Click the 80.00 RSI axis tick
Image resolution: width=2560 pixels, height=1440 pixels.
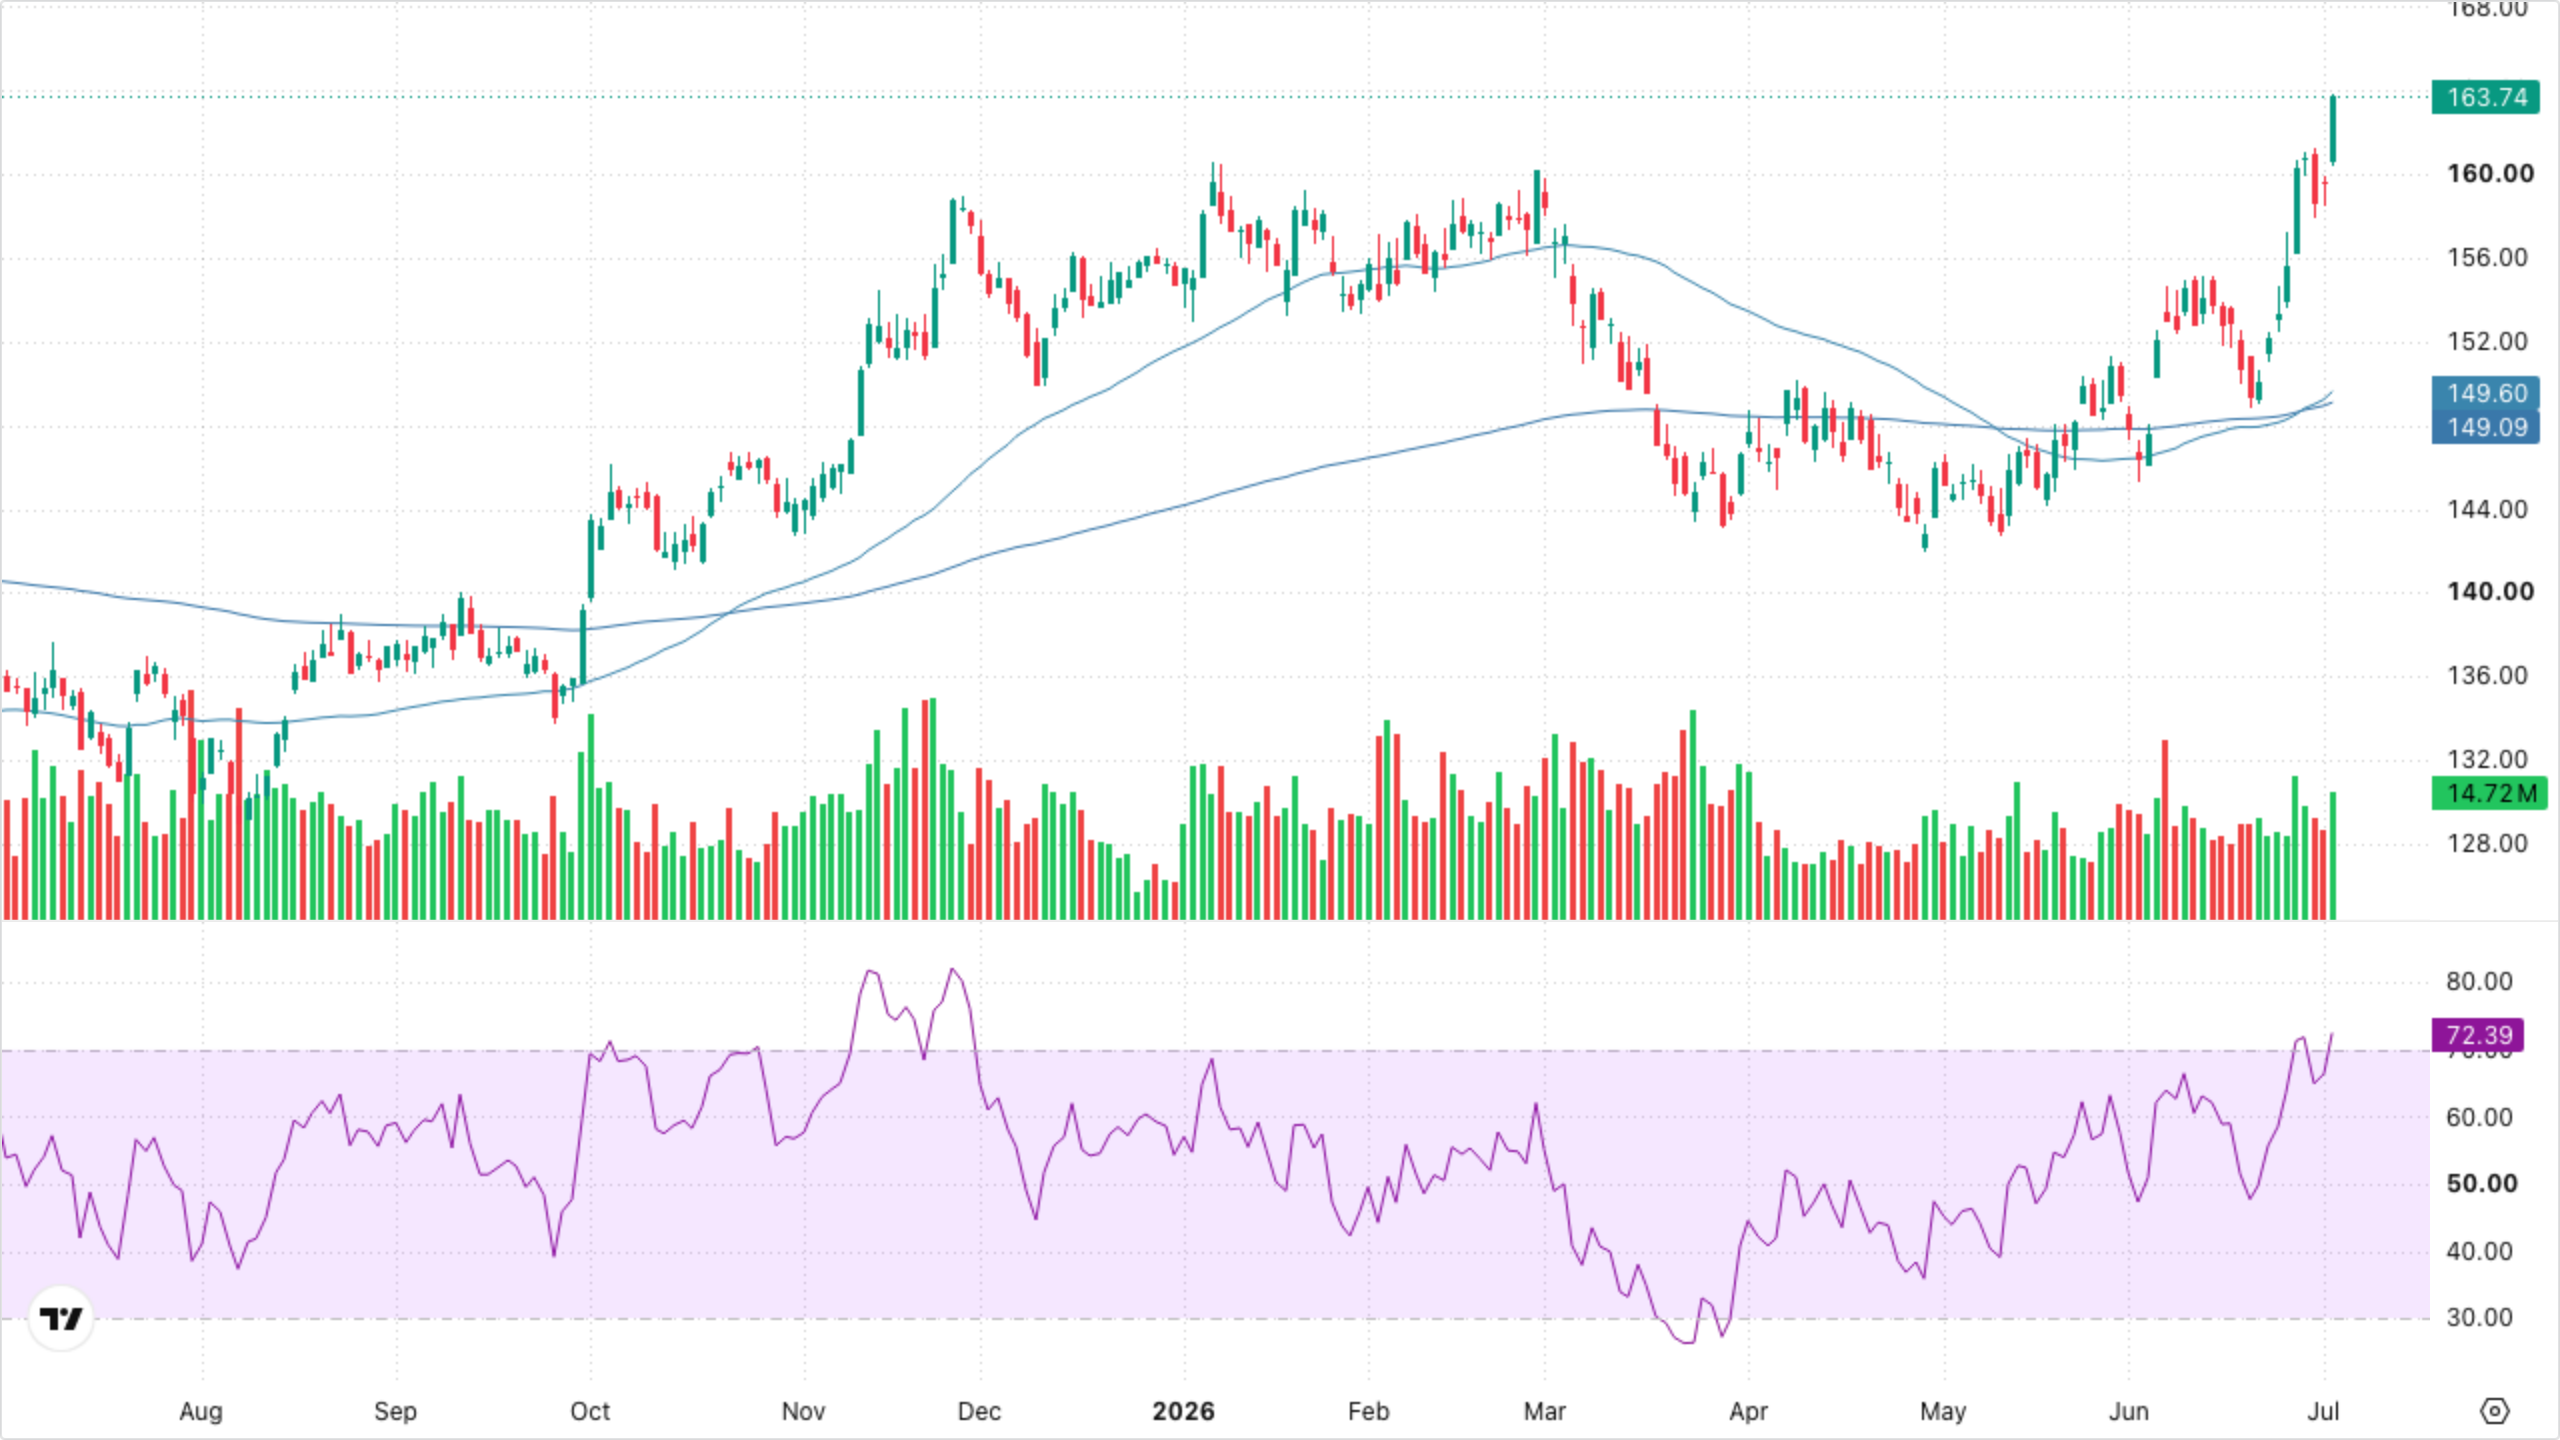tap(2479, 982)
